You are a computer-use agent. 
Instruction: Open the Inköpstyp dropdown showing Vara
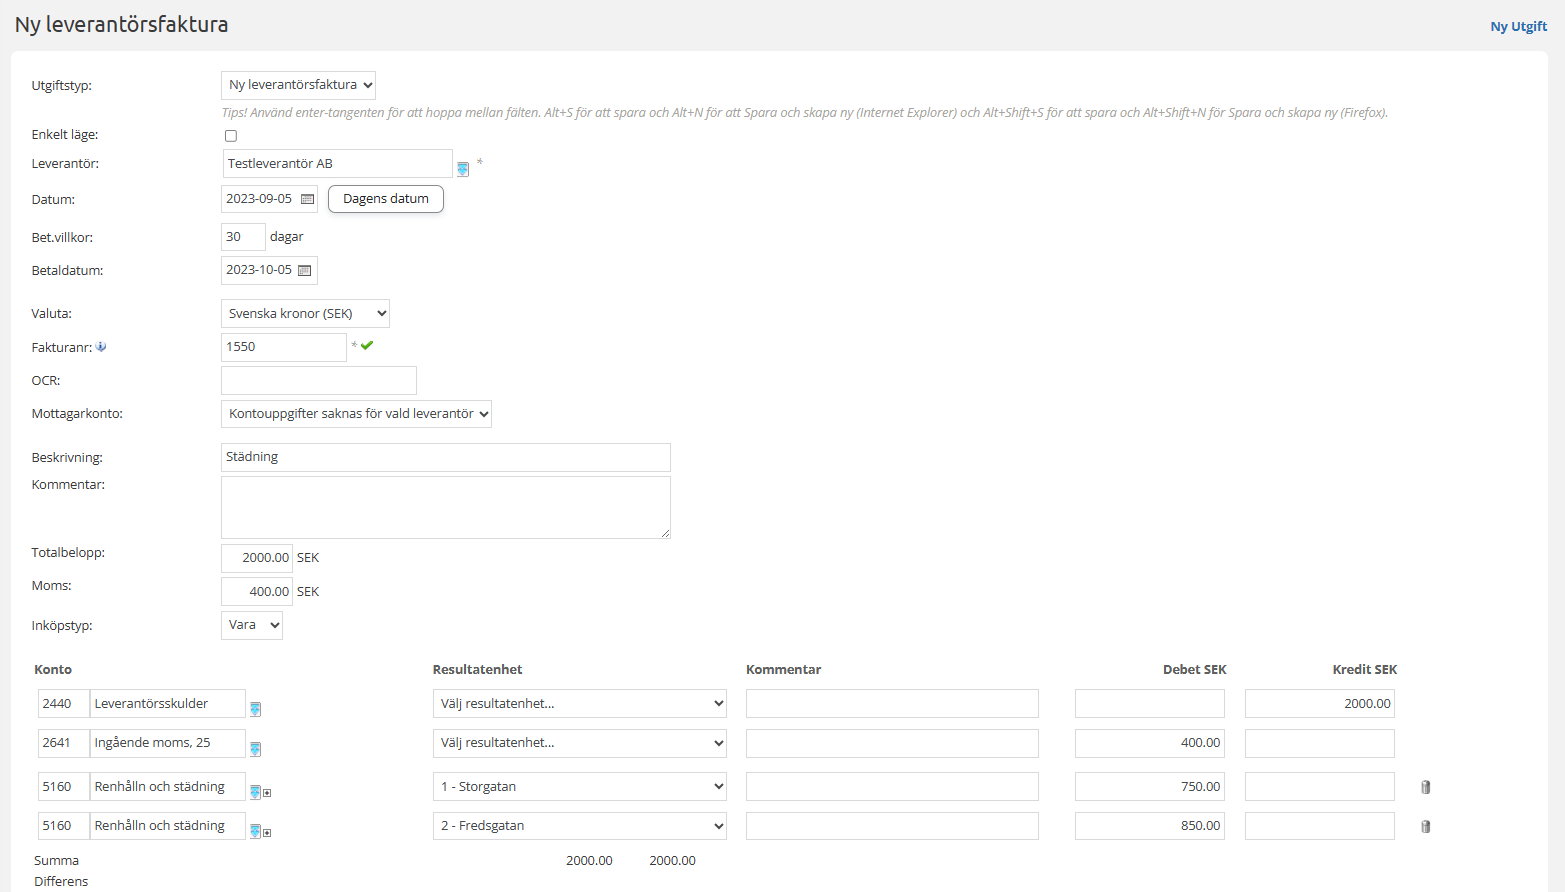252,625
